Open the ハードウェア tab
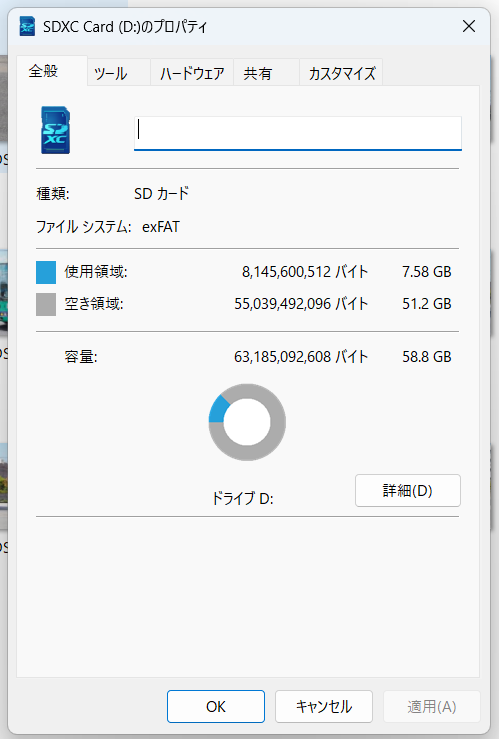 [x=192, y=74]
